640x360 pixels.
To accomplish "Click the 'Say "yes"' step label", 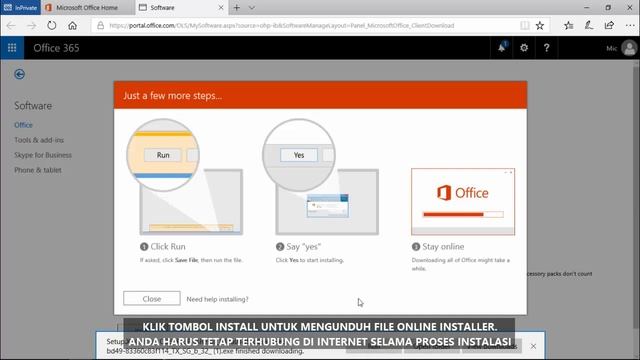I will tap(304, 247).
